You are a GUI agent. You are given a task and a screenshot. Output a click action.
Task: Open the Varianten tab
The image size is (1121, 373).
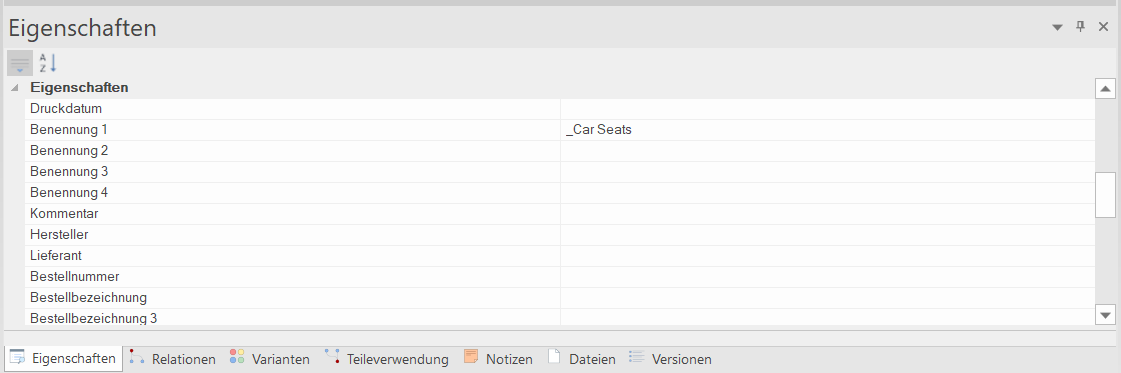[270, 359]
